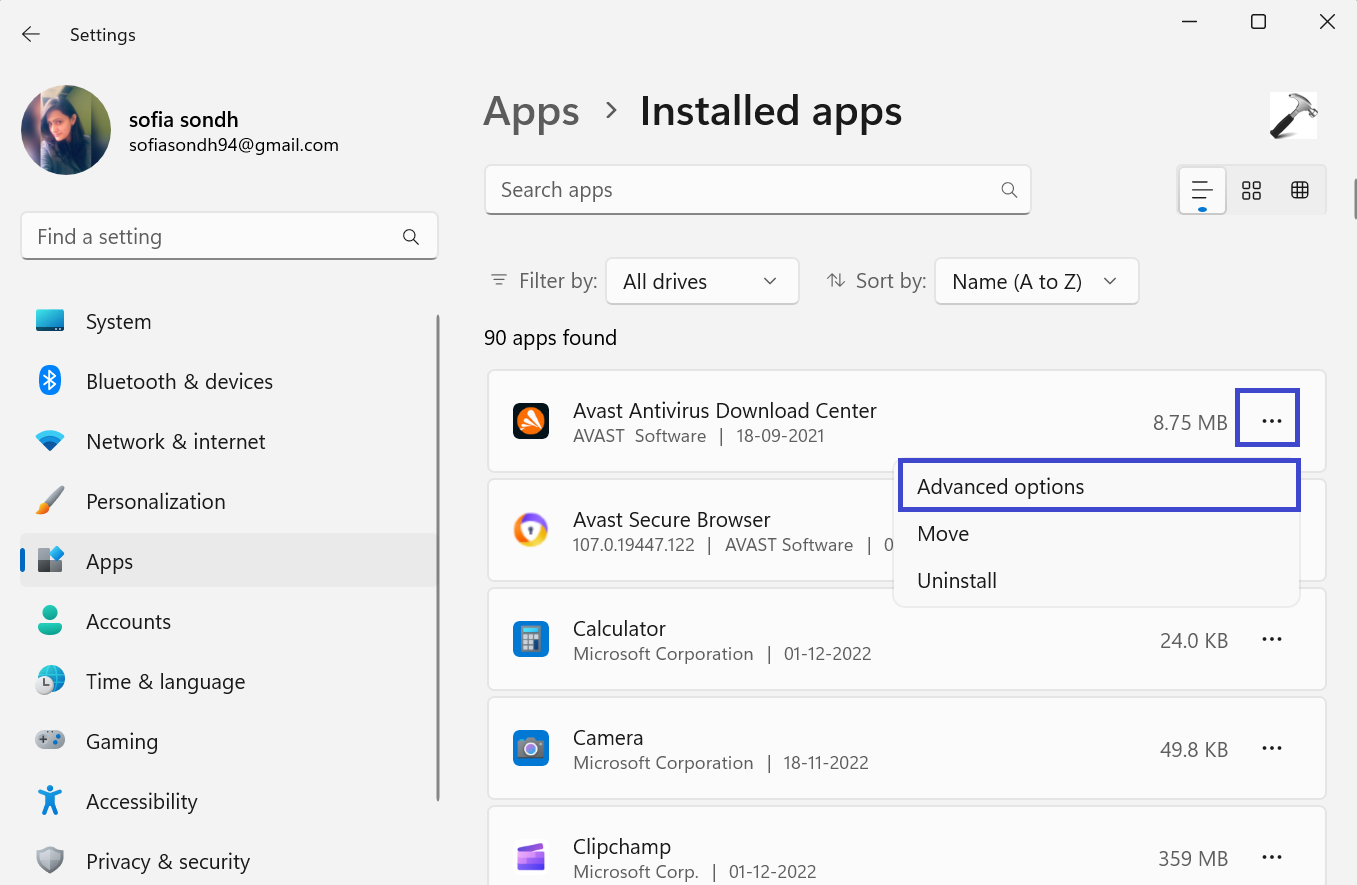
Task: Choose Uninstall from the context menu
Action: coord(957,581)
